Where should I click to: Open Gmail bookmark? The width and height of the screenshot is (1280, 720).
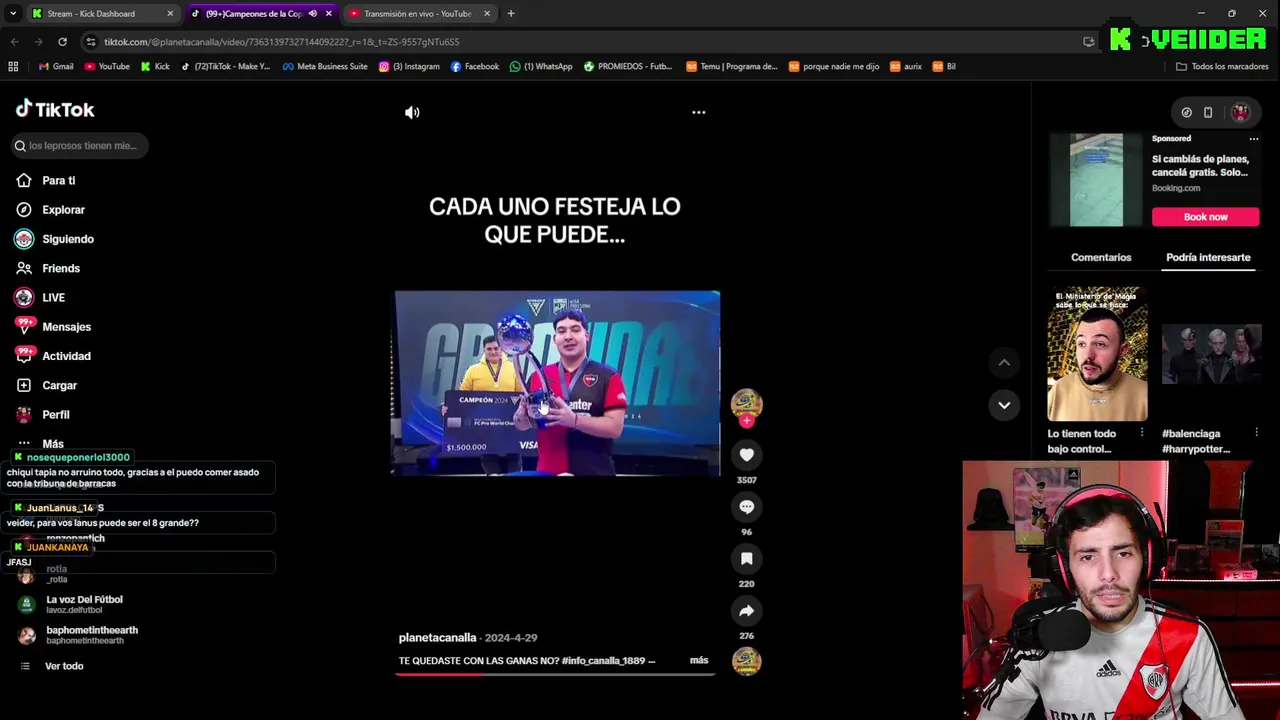[x=56, y=67]
